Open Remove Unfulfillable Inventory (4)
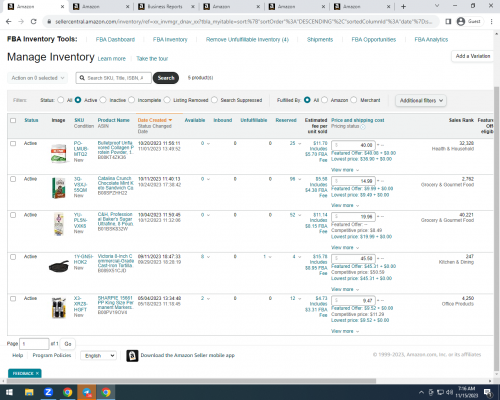Viewport: 500px width, 400px height. (x=247, y=39)
